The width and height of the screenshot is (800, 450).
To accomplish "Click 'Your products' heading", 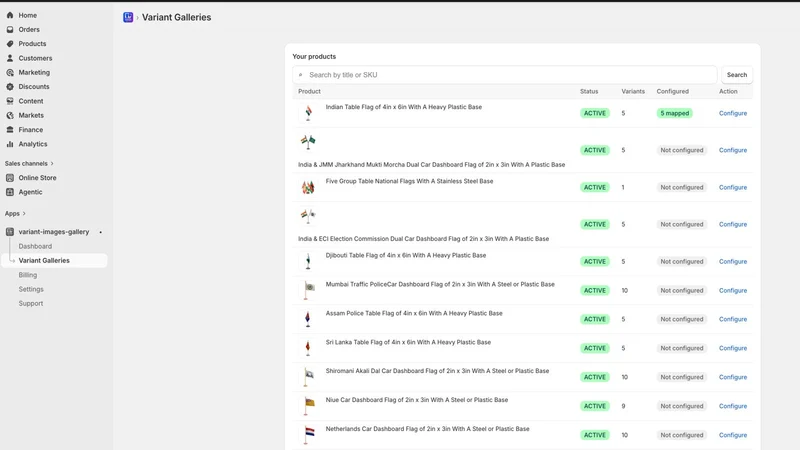I will [314, 57].
